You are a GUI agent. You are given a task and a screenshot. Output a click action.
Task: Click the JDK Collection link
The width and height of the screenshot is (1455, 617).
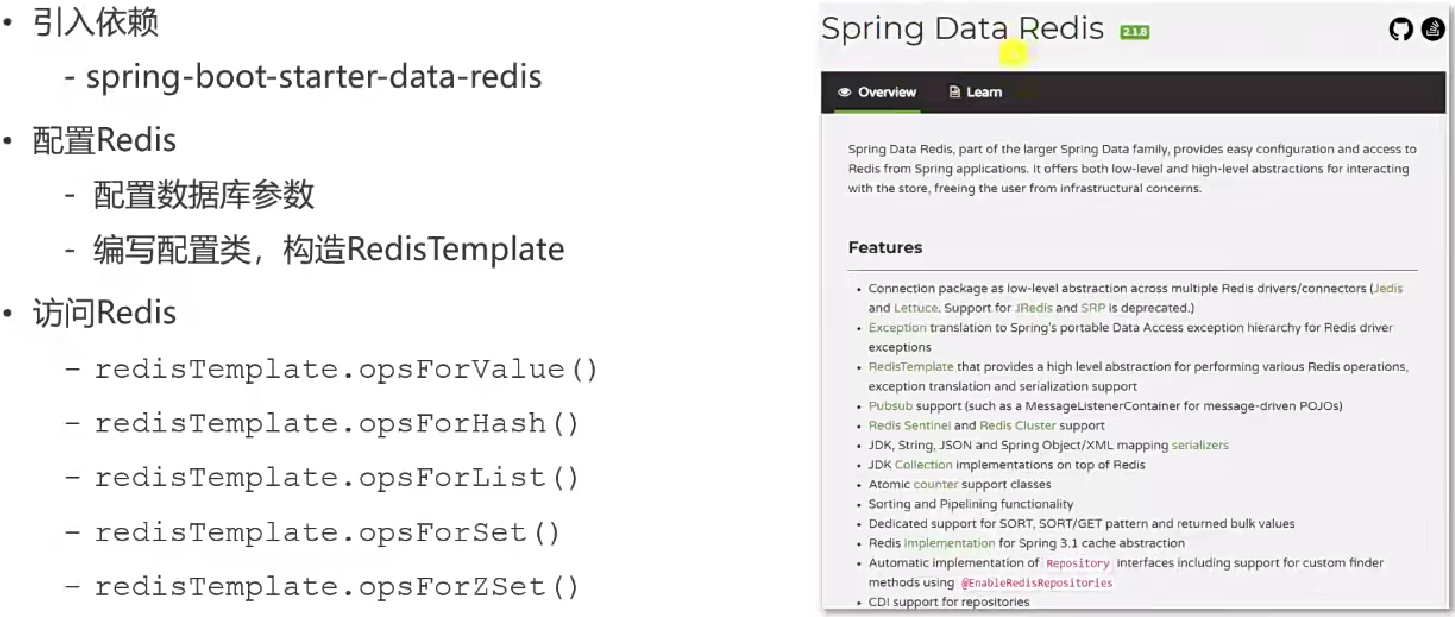point(923,464)
